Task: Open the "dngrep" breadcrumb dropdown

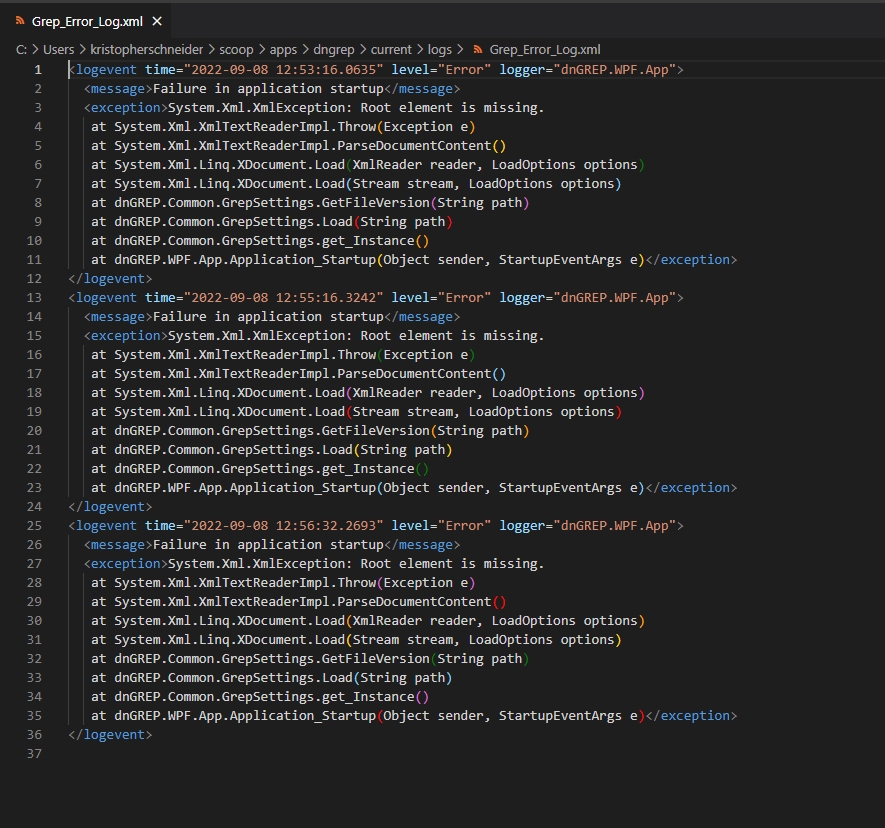Action: coord(334,49)
